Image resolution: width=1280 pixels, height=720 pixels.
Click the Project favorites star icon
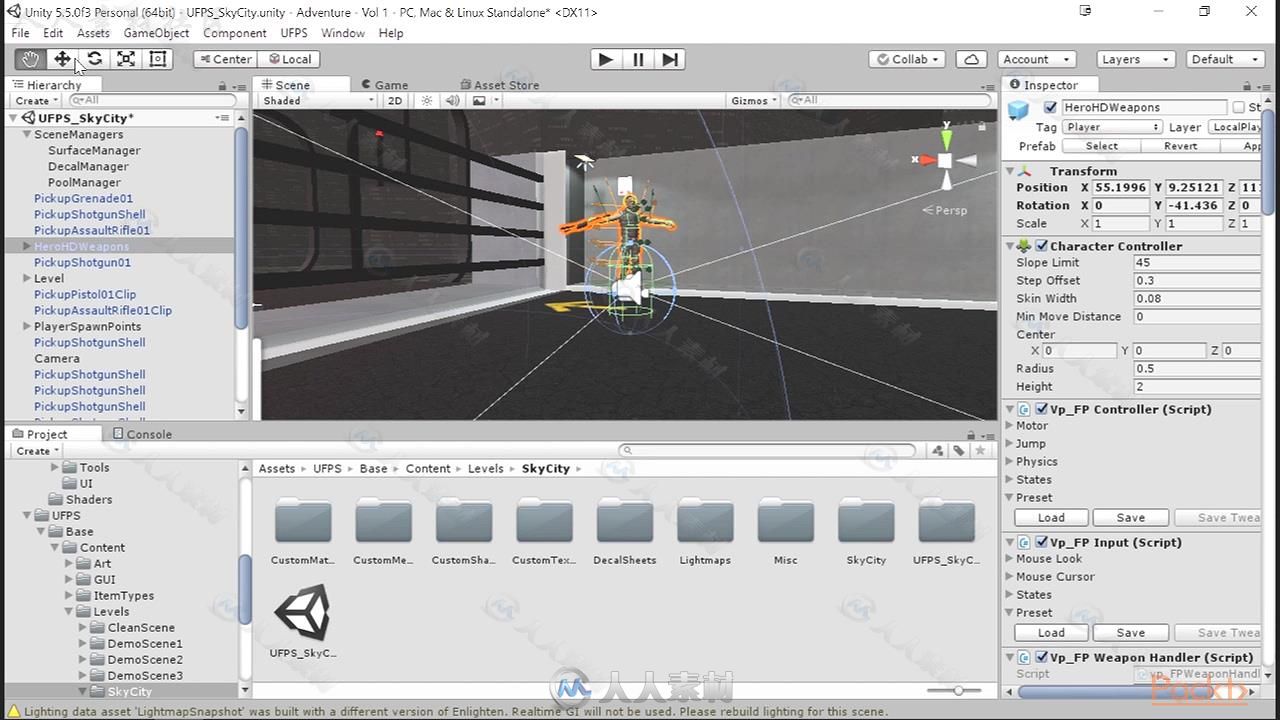point(981,450)
